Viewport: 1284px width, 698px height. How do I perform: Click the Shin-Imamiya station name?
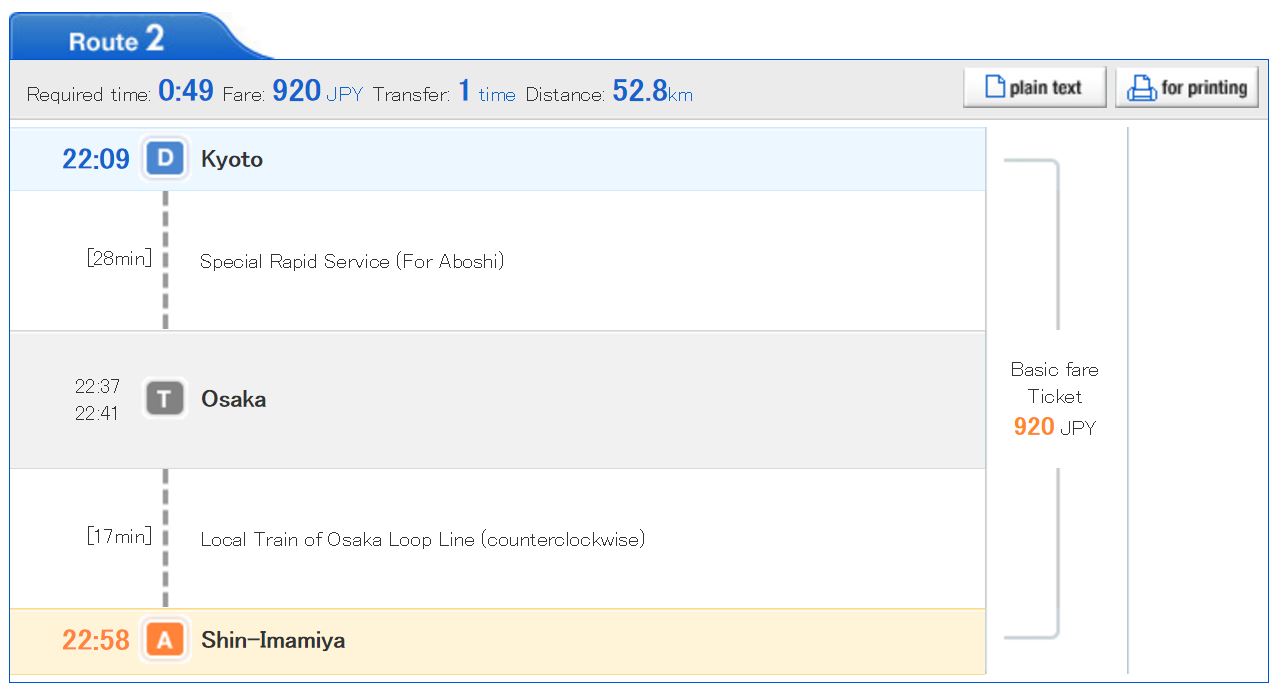coord(273,640)
